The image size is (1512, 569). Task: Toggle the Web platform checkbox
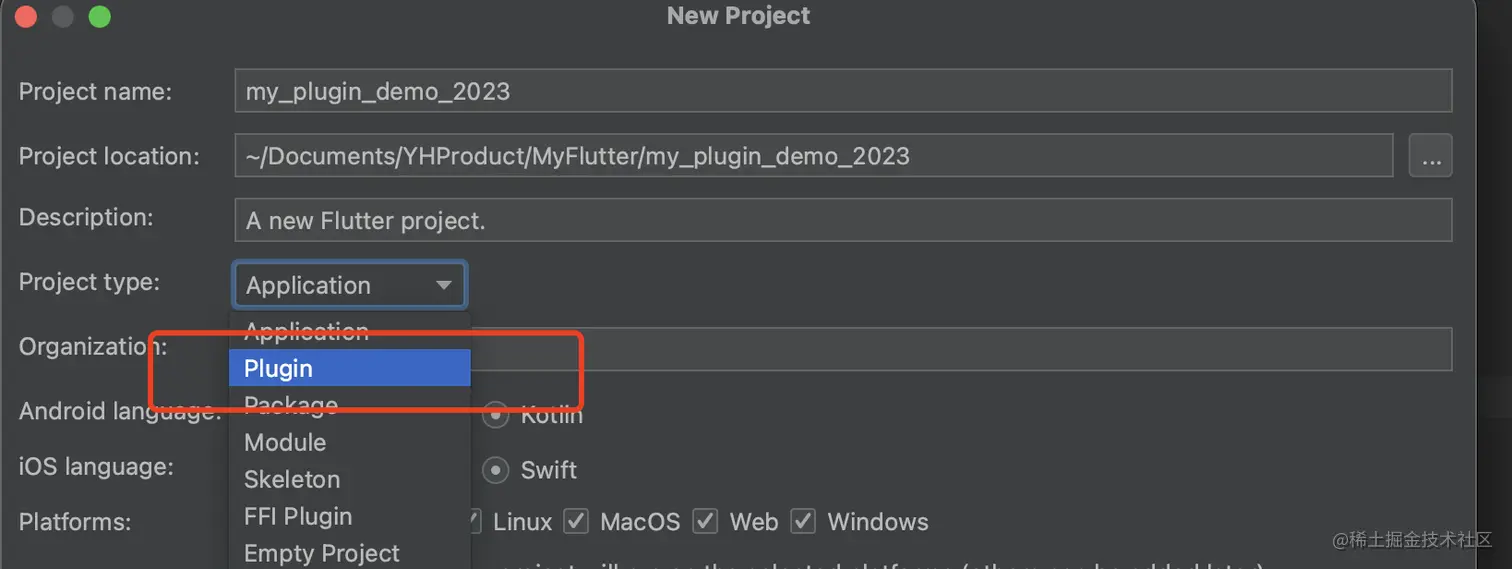point(706,521)
